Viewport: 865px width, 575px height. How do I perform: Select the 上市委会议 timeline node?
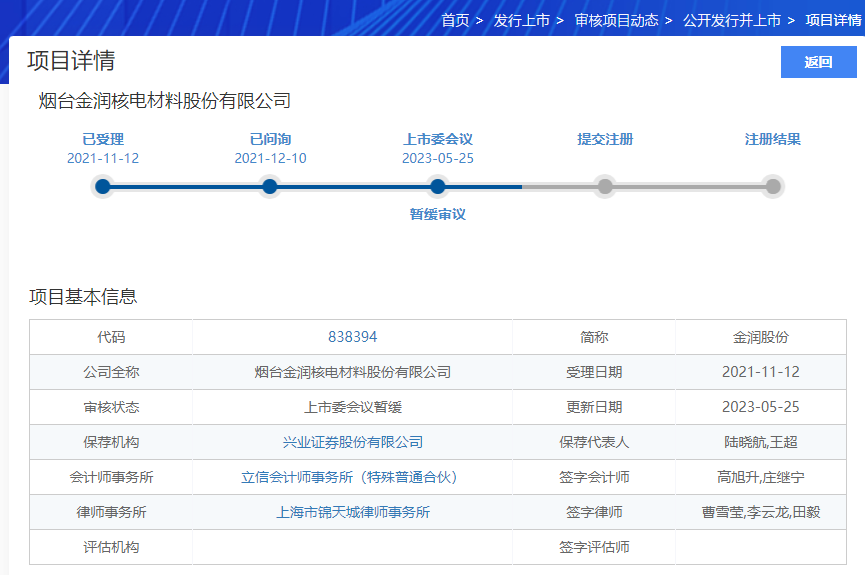pos(437,186)
